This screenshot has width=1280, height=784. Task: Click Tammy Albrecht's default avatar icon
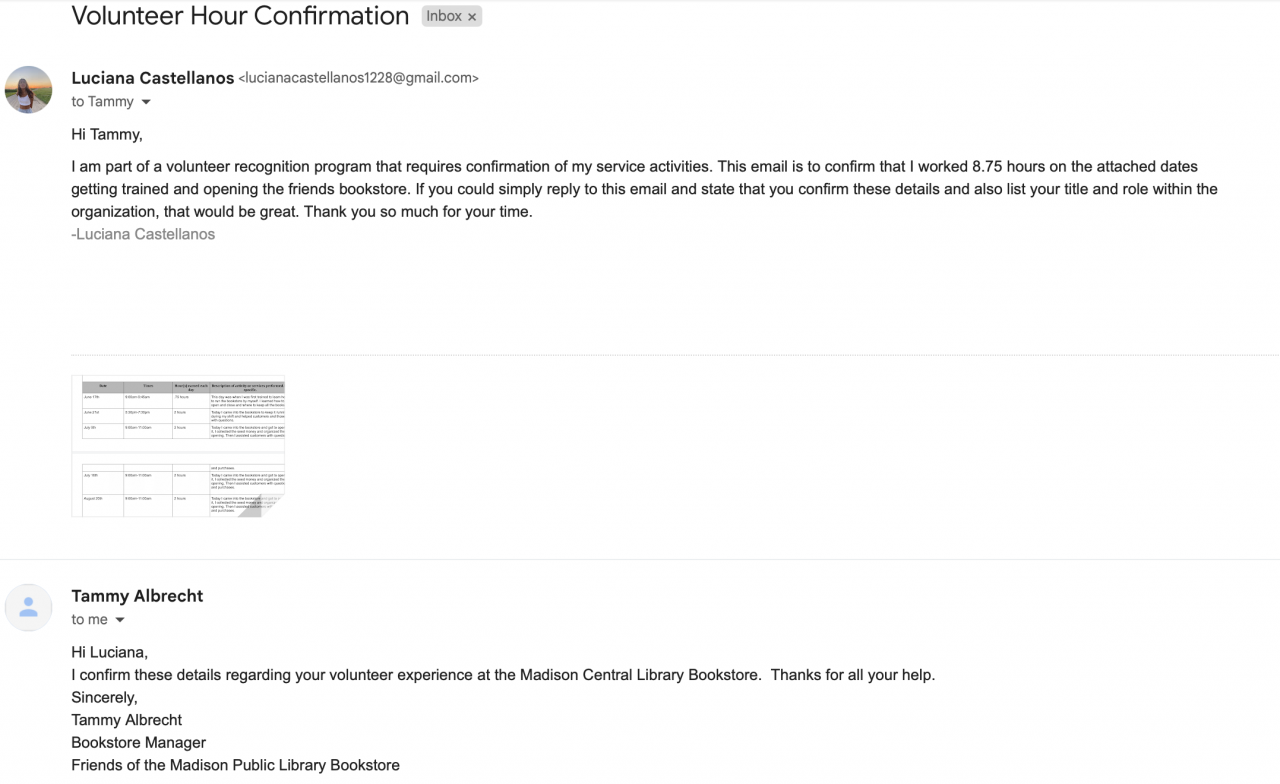29,607
